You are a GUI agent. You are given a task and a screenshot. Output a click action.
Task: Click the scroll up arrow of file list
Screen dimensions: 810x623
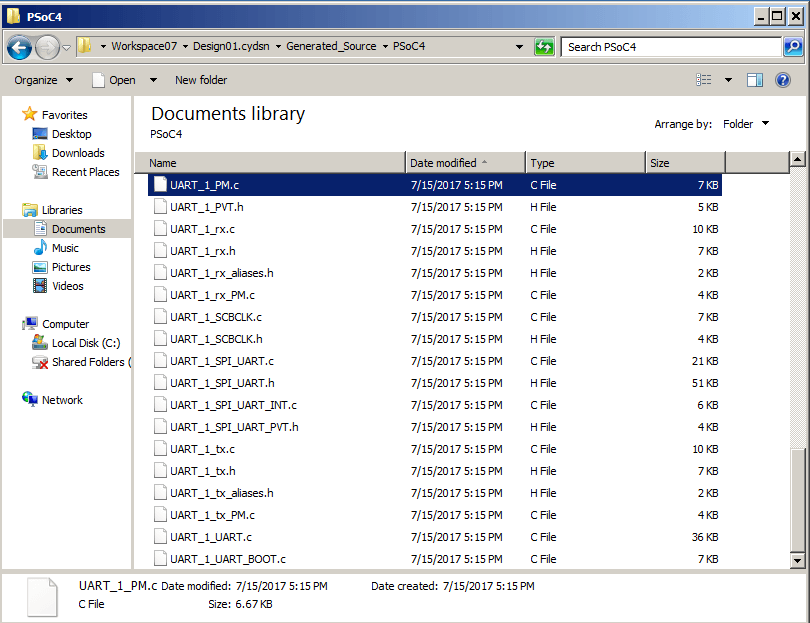coord(797,160)
